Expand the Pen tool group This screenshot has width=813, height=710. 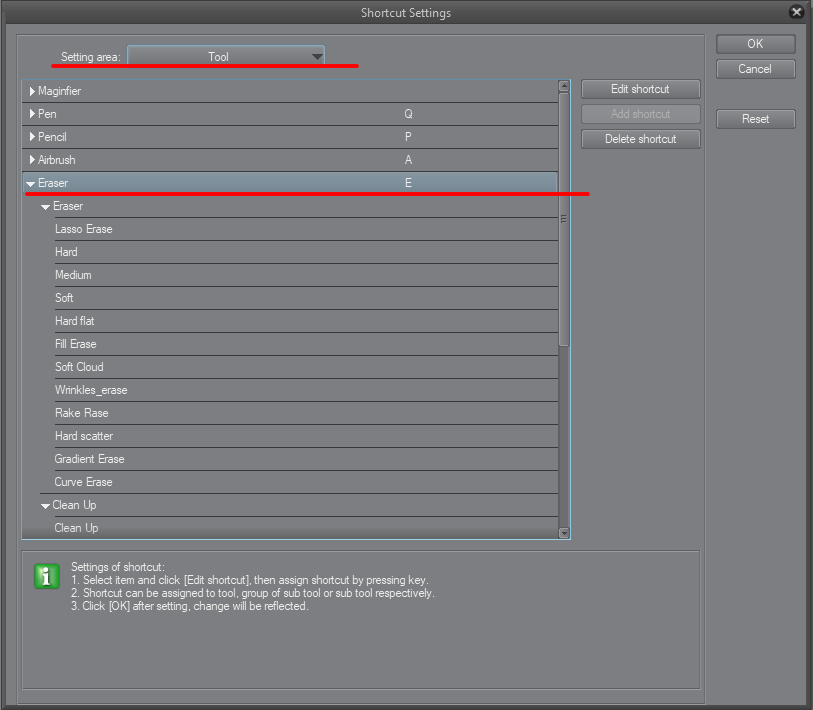coord(32,114)
